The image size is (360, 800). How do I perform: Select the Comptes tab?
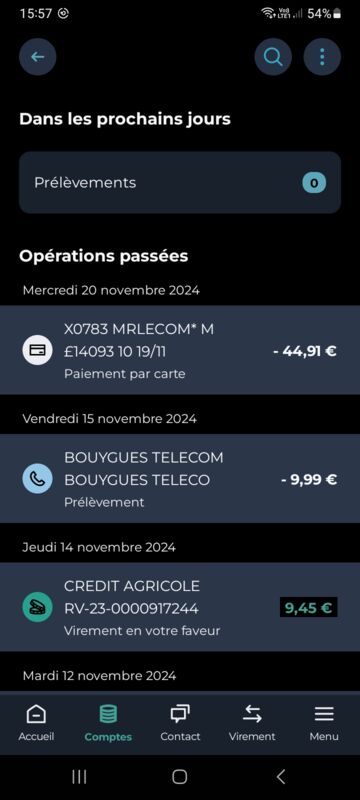(108, 723)
